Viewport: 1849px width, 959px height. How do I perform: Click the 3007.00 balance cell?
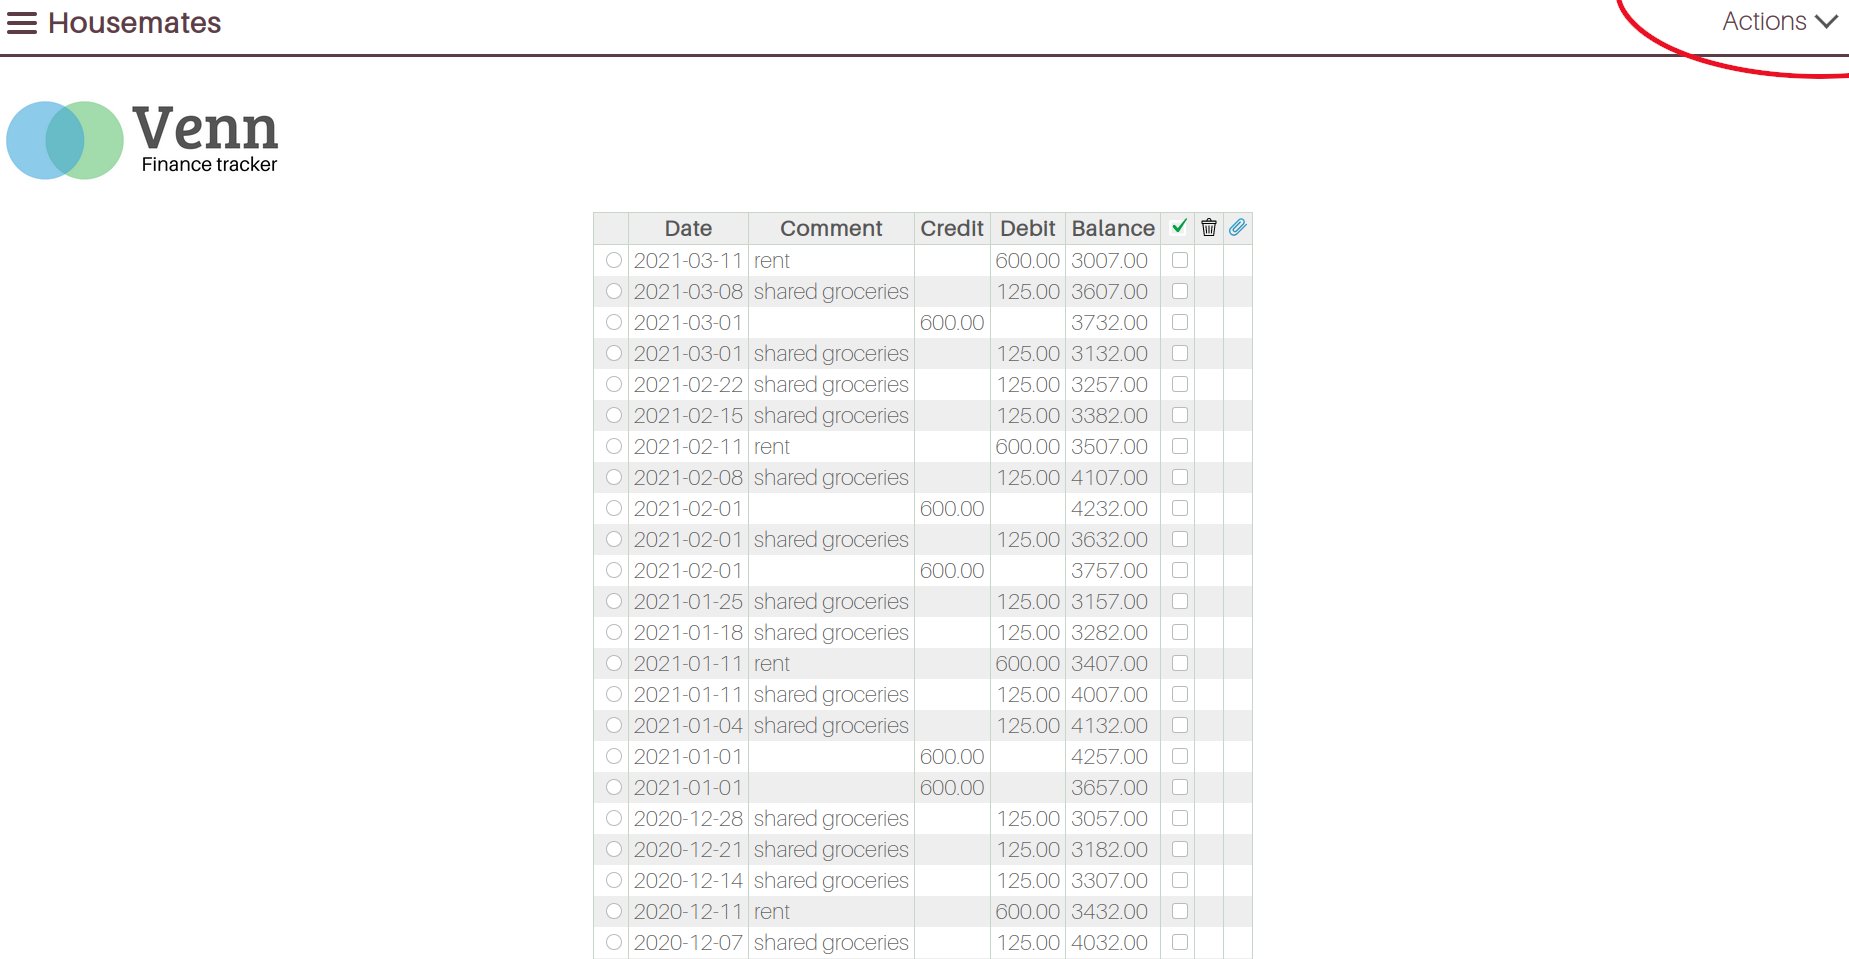(1109, 261)
